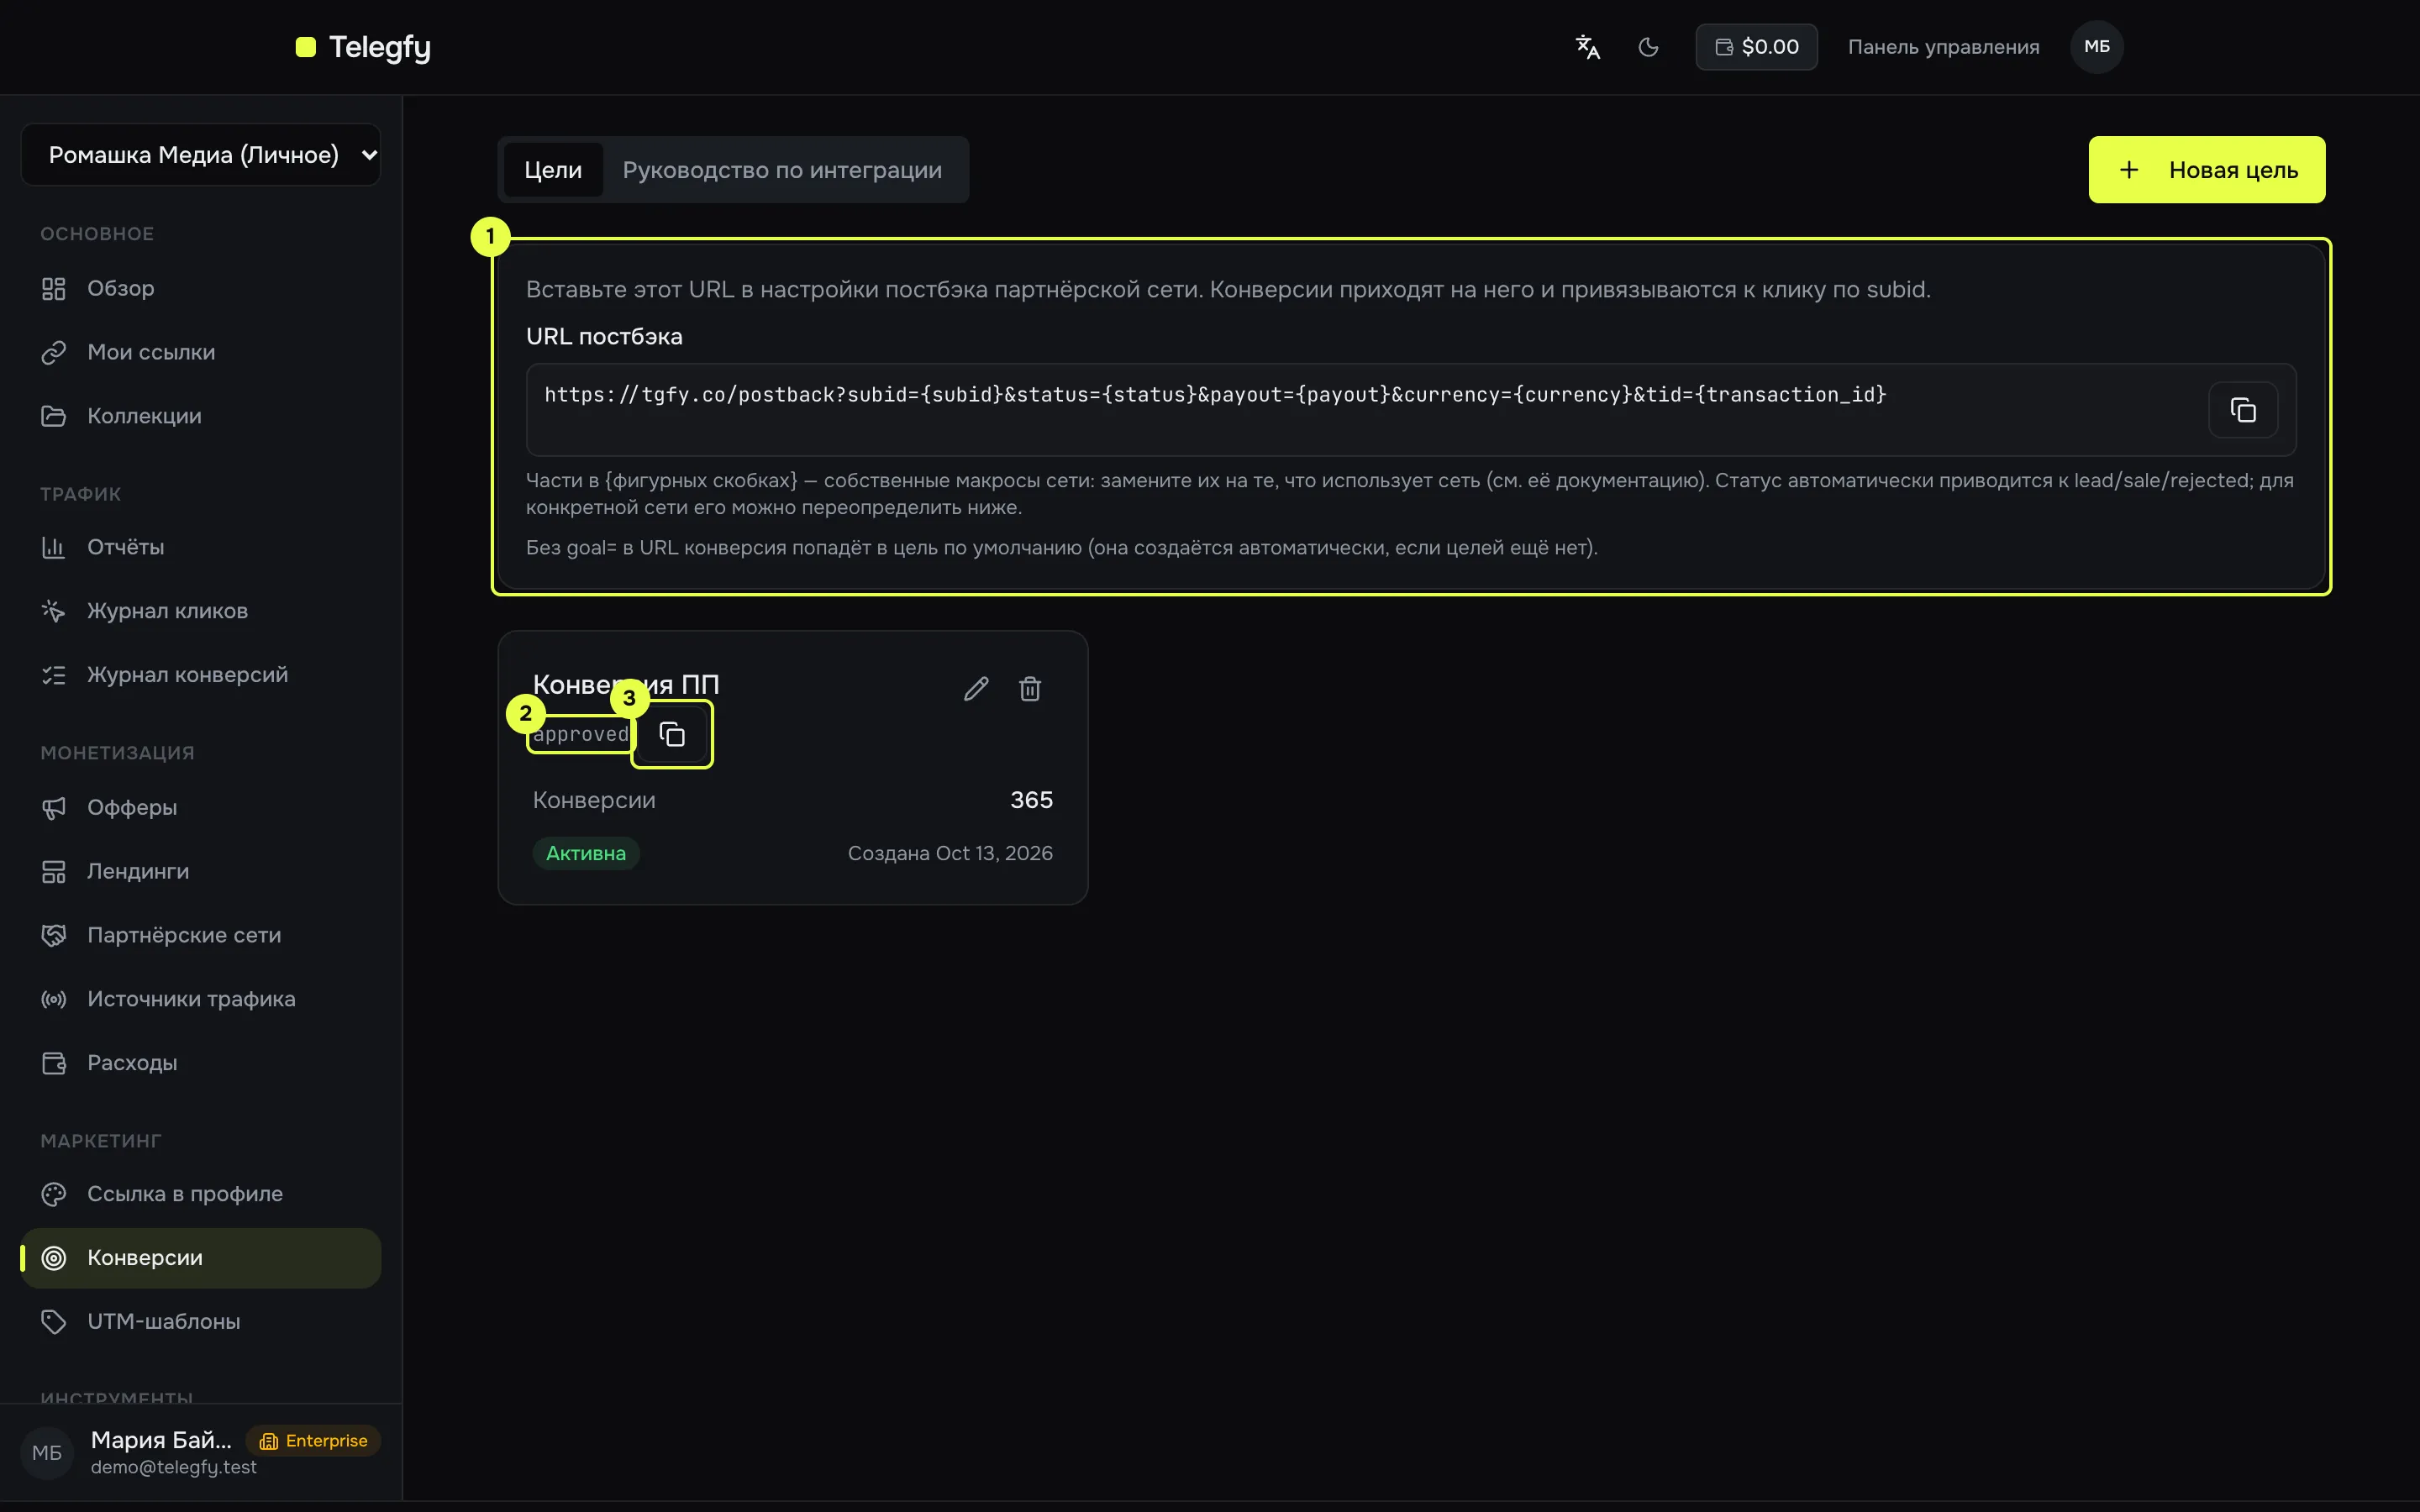The image size is (2420, 1512).
Task: Go to Офферы page
Action: coord(201,807)
